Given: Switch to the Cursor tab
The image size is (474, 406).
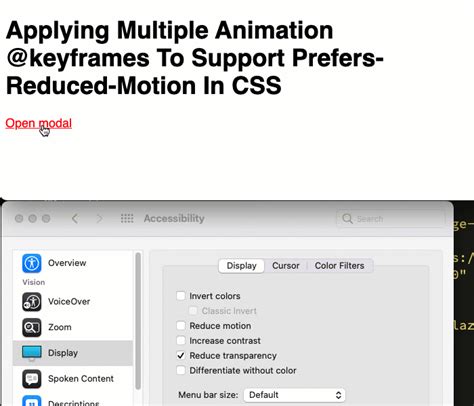Looking at the screenshot, I should click(x=286, y=266).
